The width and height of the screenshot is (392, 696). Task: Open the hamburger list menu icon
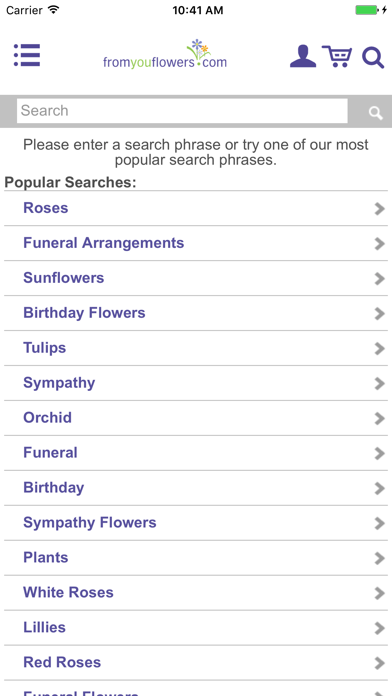[27, 55]
